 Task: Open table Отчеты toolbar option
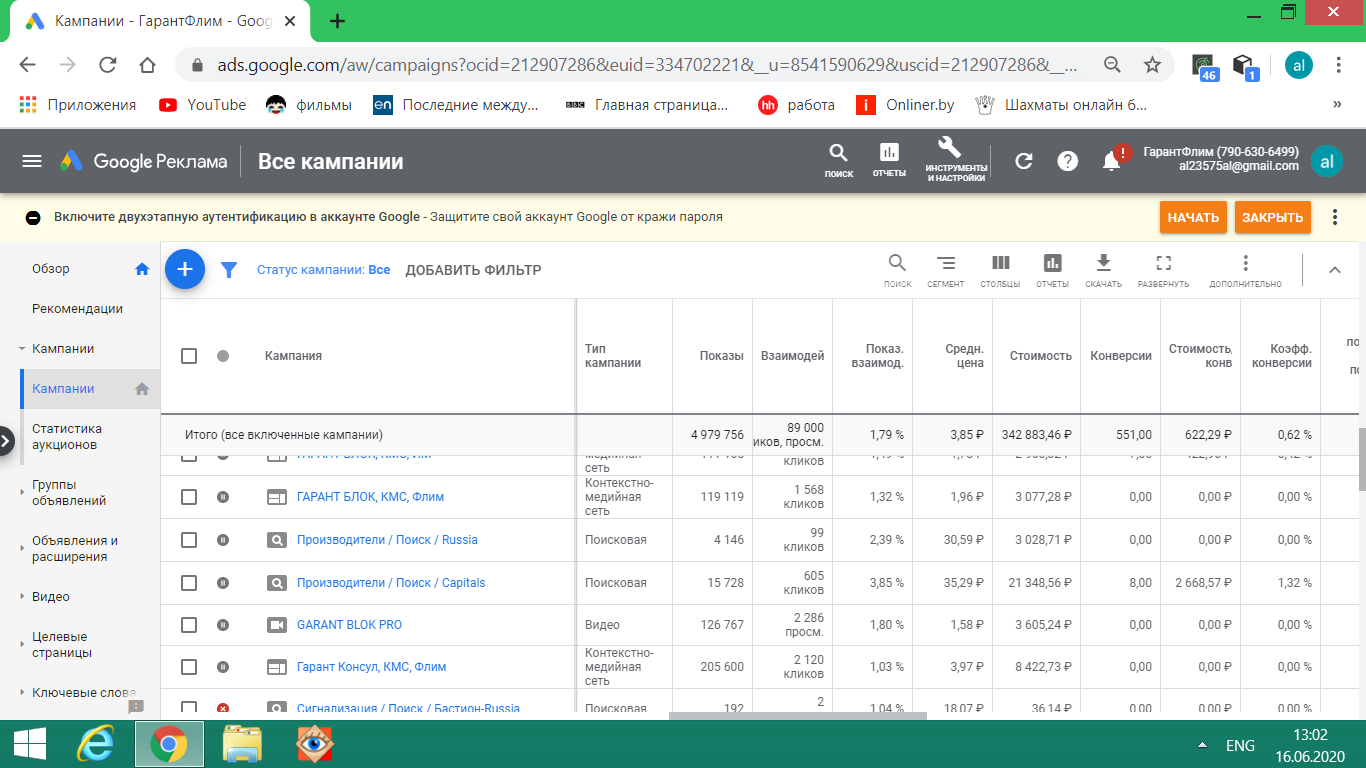click(x=1052, y=269)
